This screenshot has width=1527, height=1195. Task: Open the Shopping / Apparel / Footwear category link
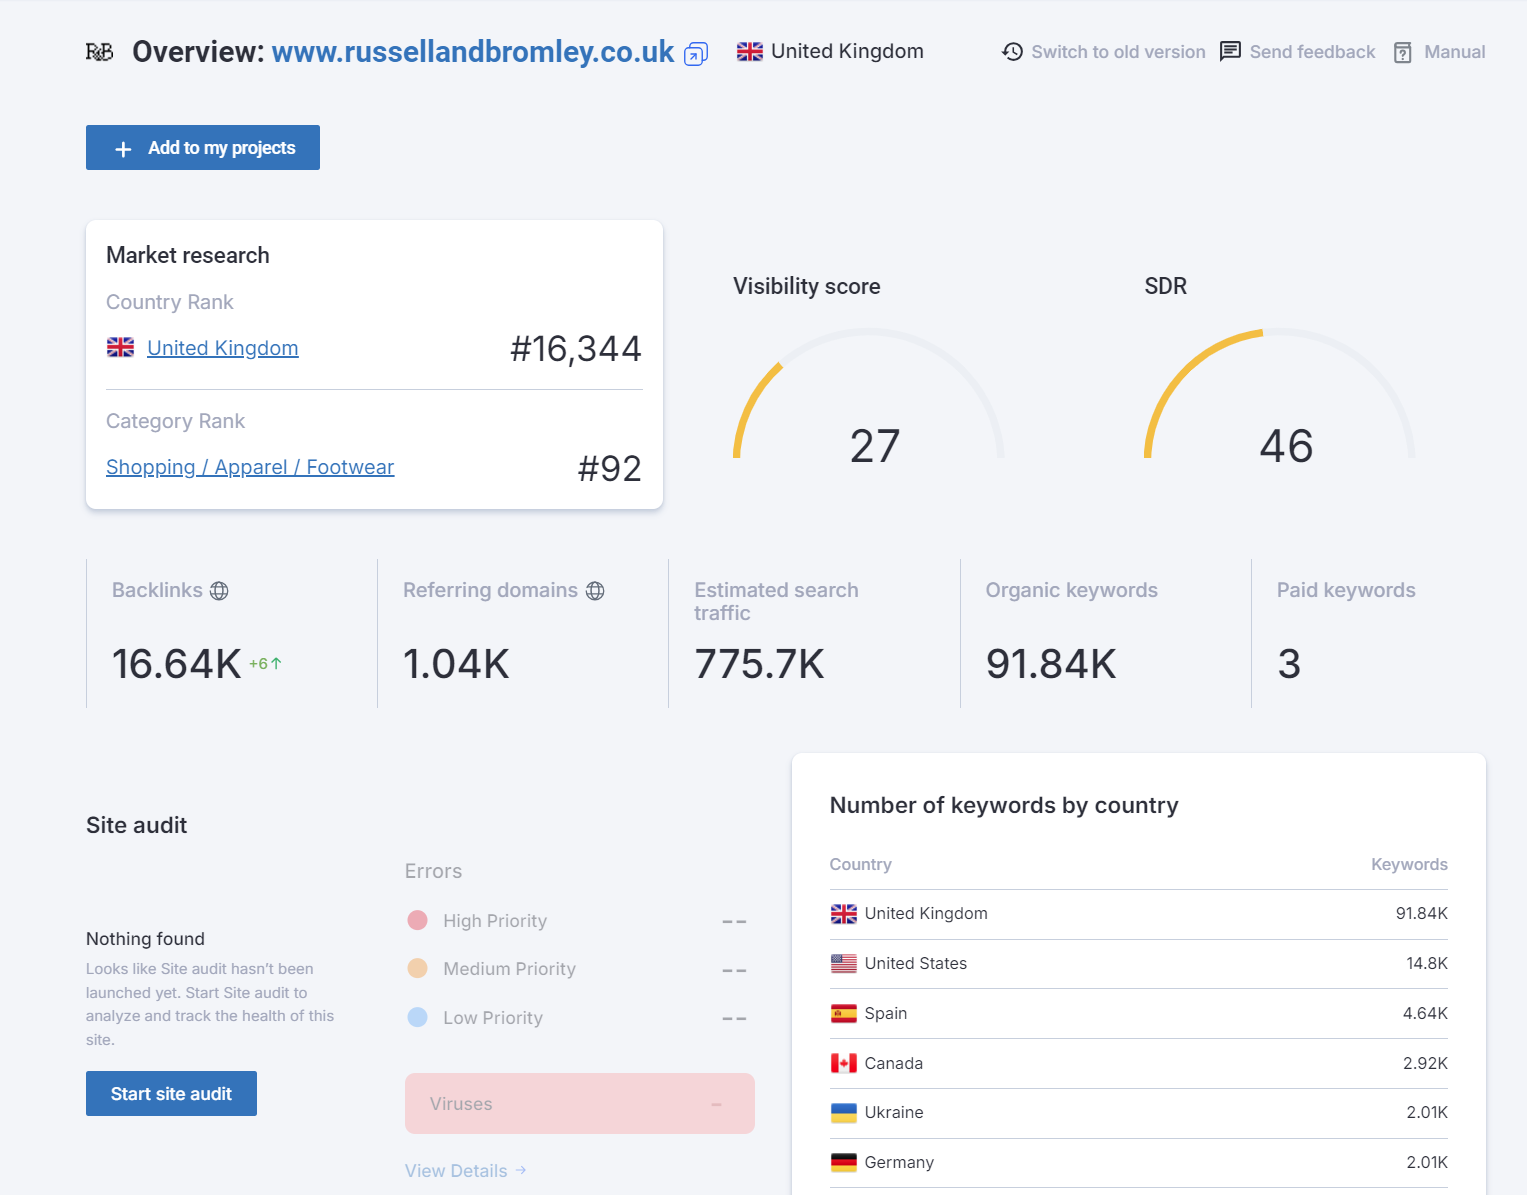point(250,466)
